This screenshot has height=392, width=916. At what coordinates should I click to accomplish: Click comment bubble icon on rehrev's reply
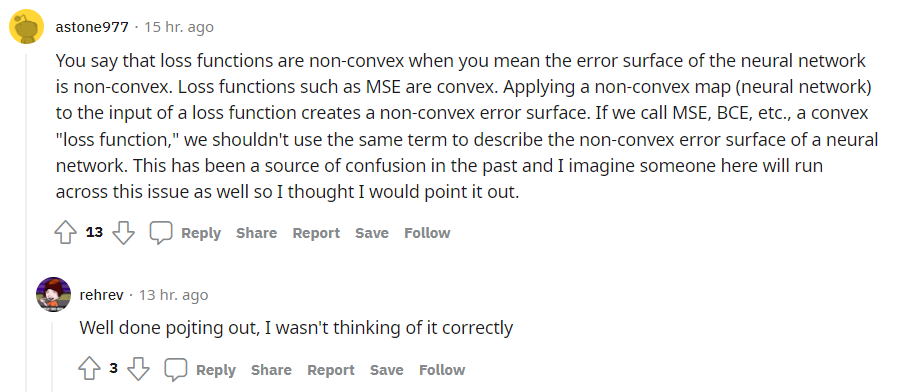(175, 369)
